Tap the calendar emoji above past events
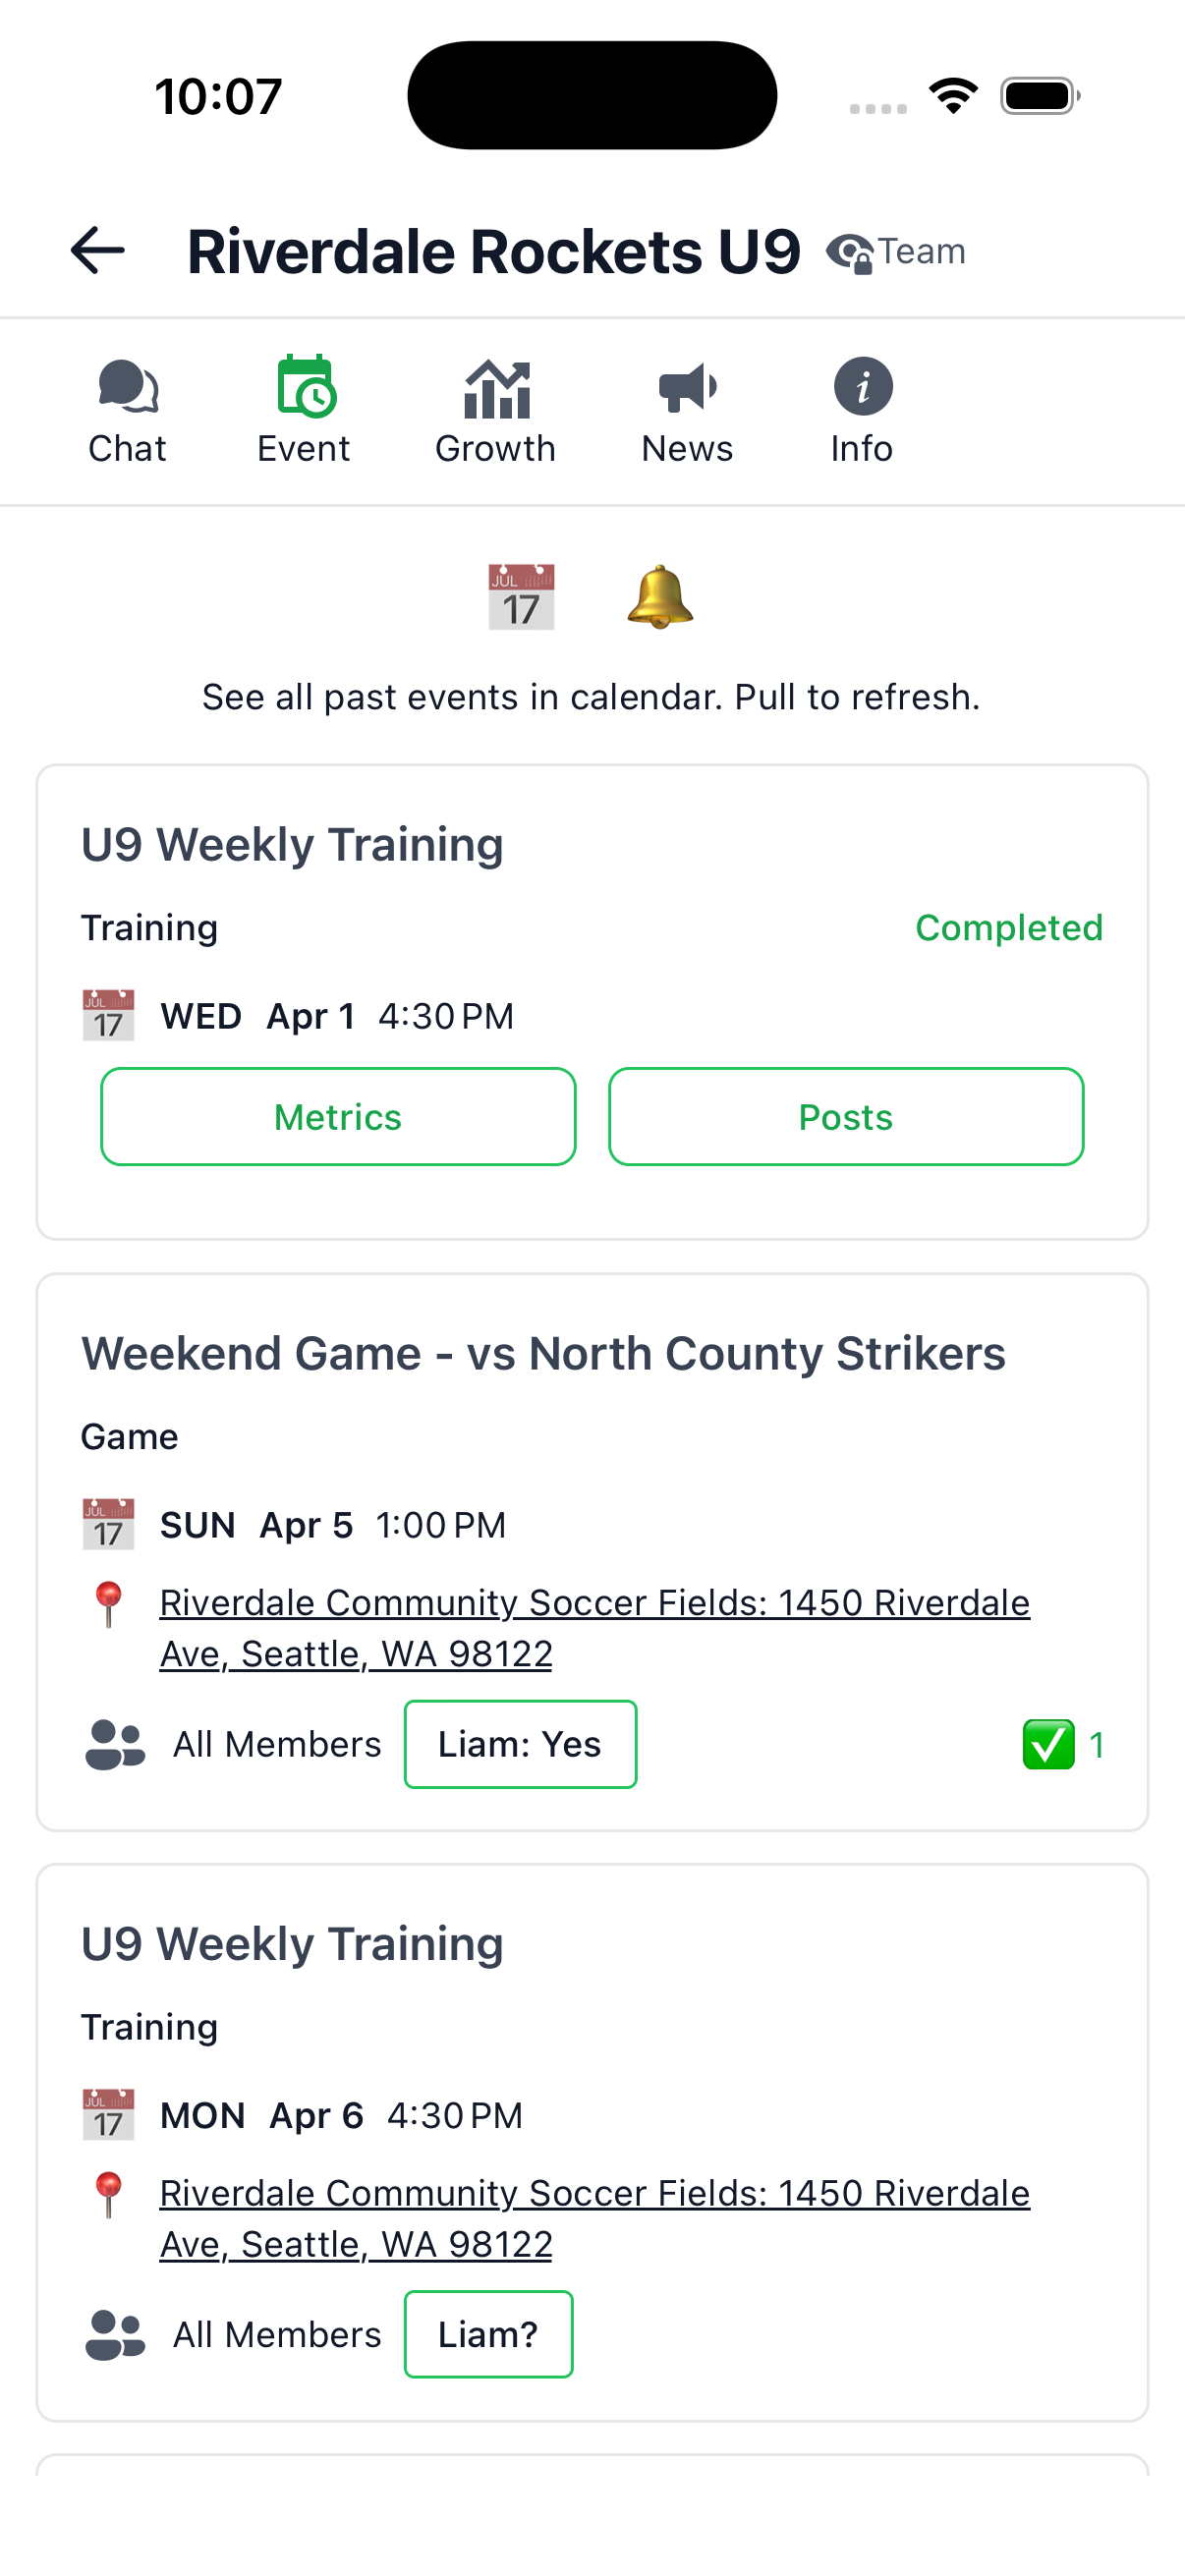Image resolution: width=1185 pixels, height=2576 pixels. 520,597
